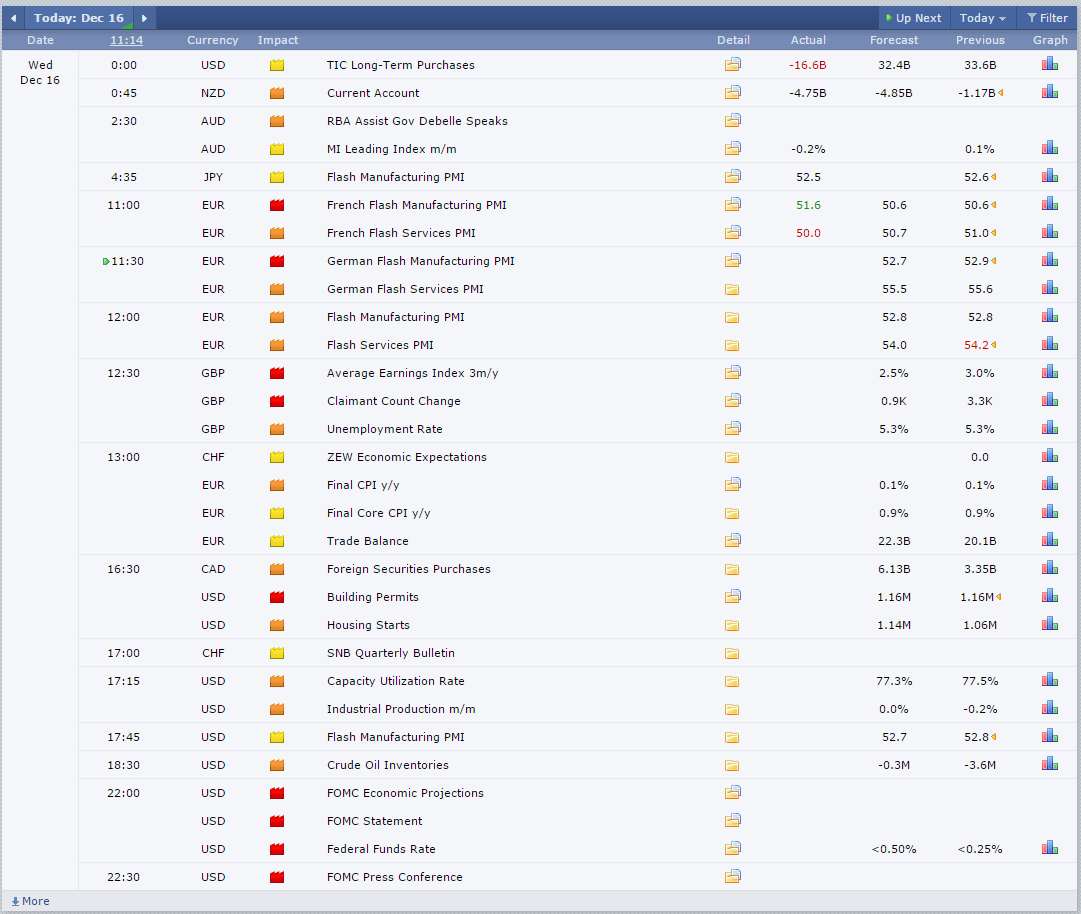Click French Services actual 50.0
Image resolution: width=1081 pixels, height=914 pixels.
tap(808, 233)
